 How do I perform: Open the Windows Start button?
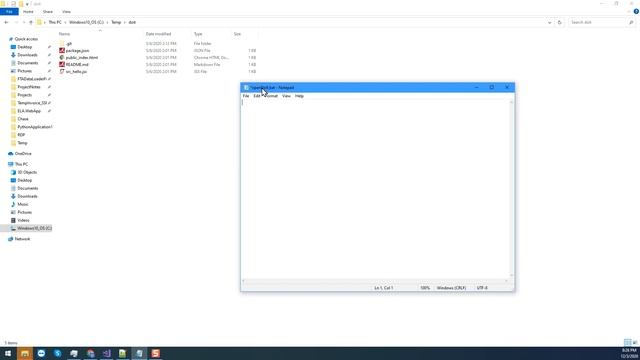coord(8,353)
